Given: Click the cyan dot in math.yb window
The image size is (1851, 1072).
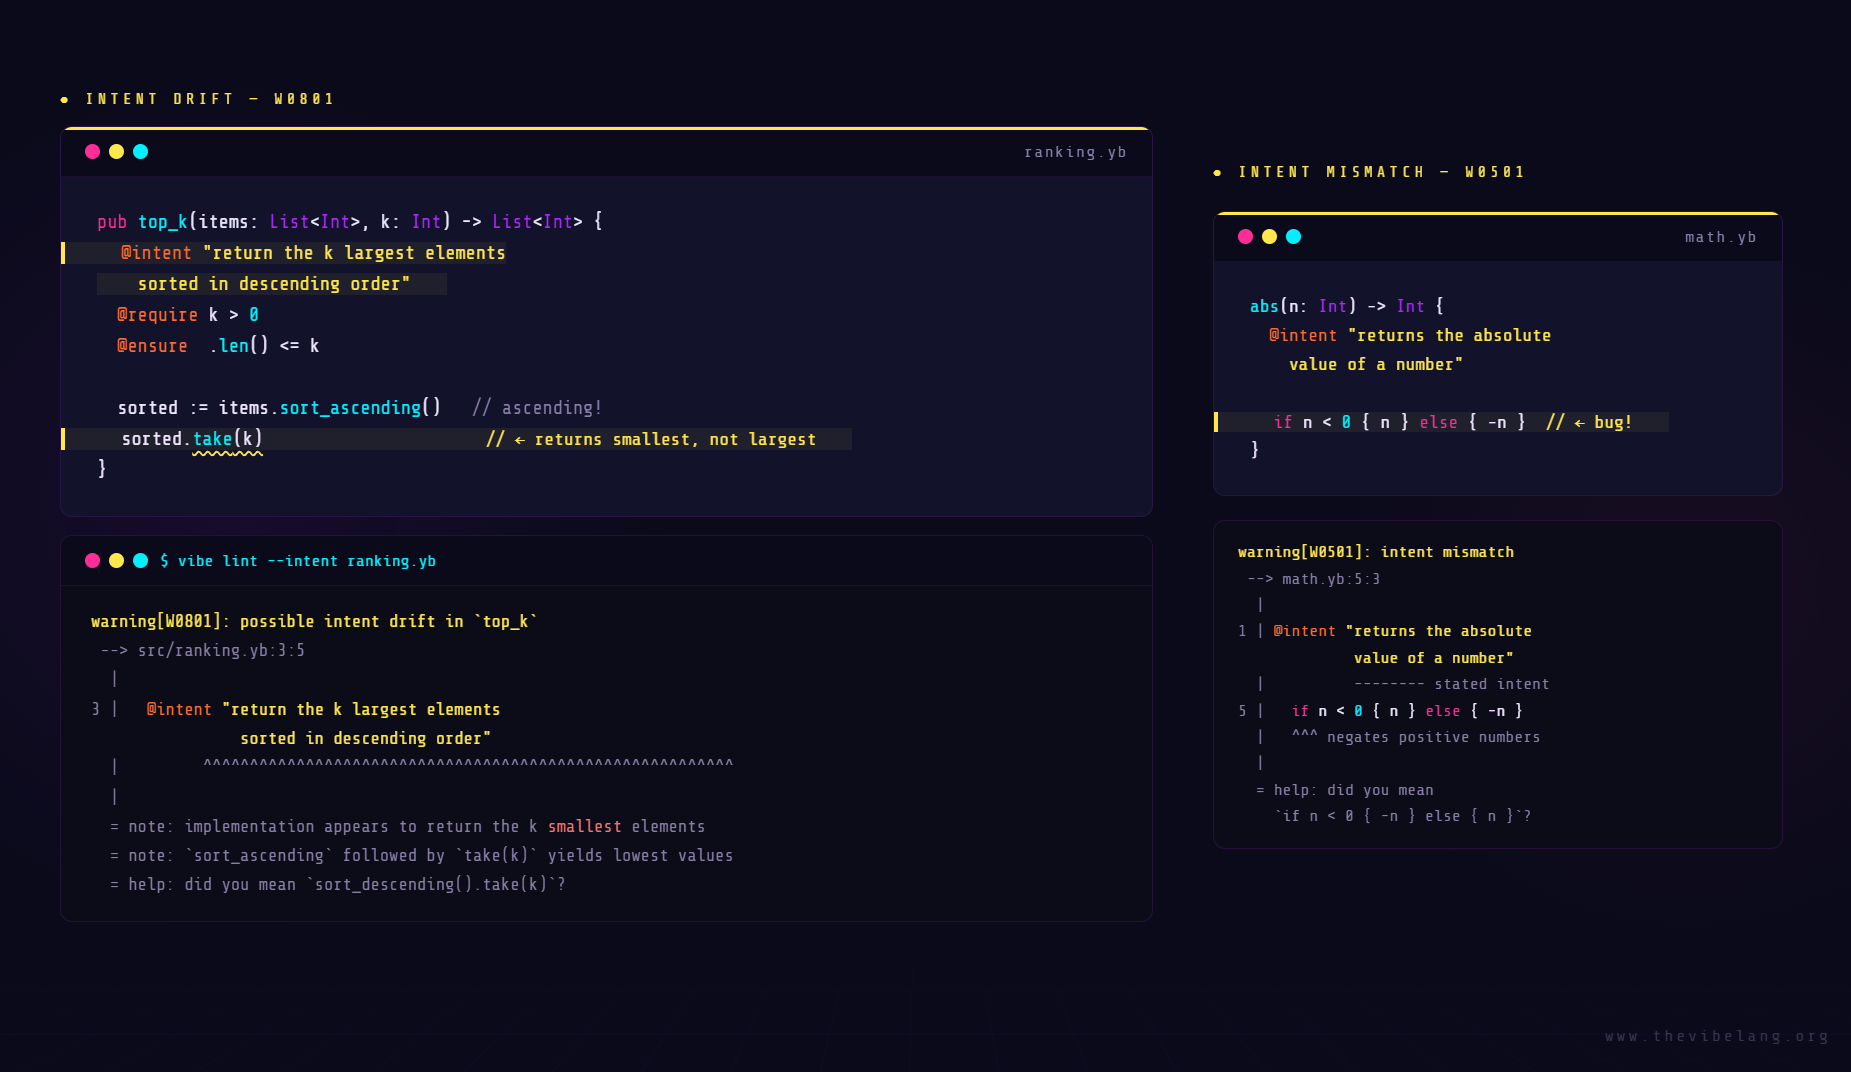Looking at the screenshot, I should point(1293,236).
